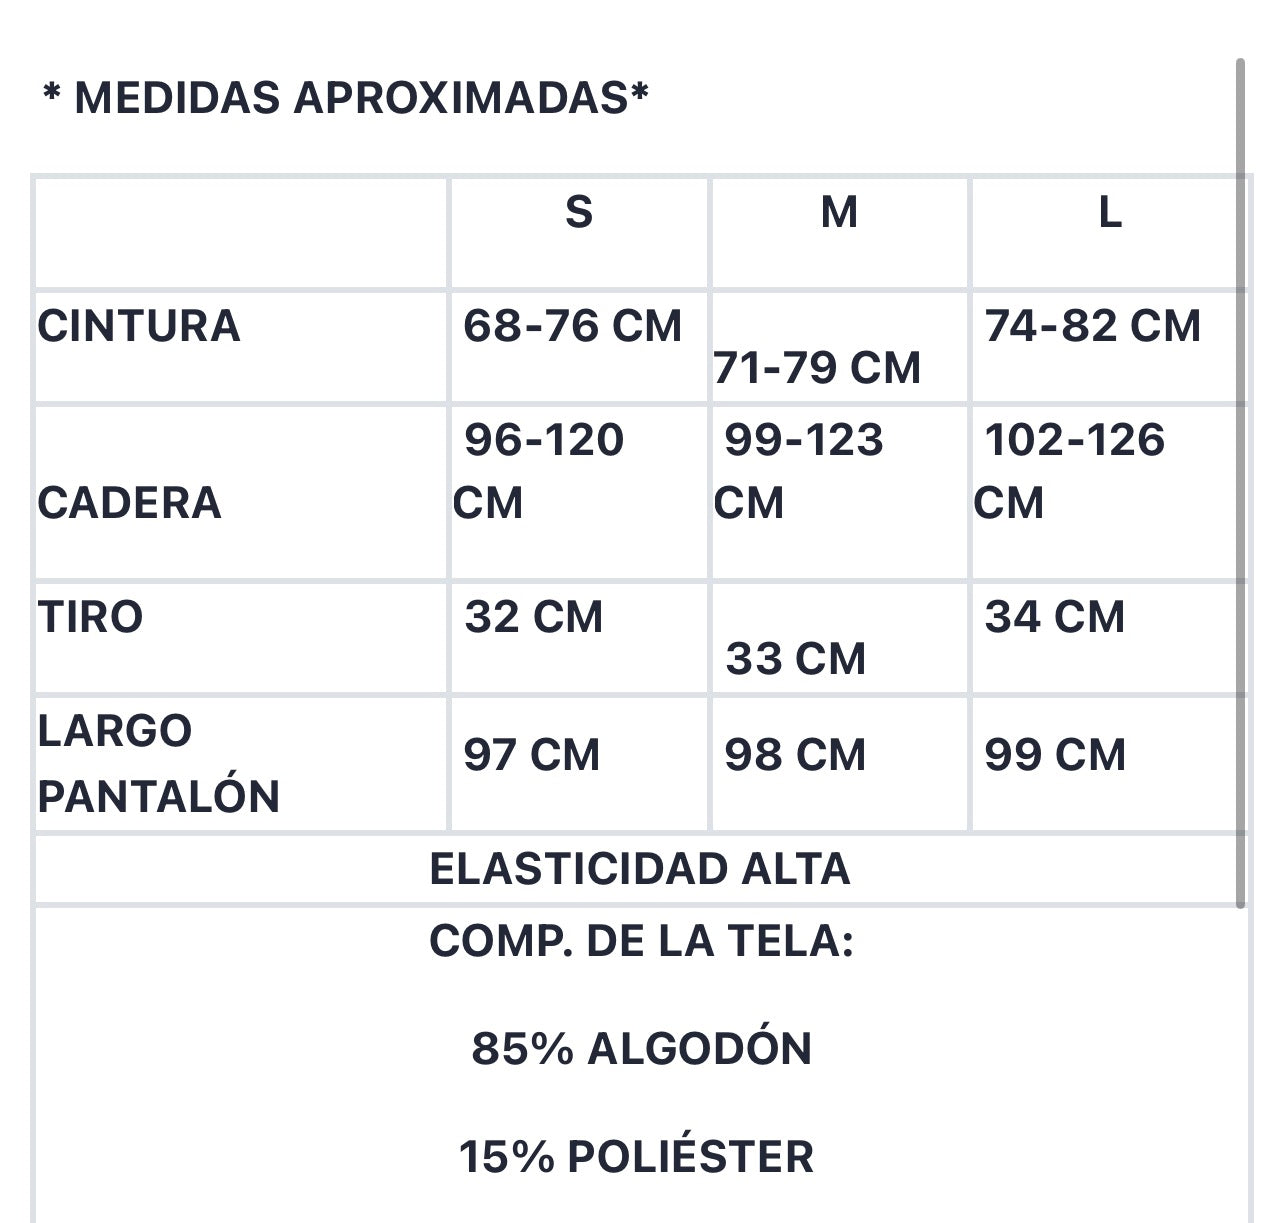Click the CADERA row label
Screen dimensions: 1284x1223
click(x=129, y=502)
